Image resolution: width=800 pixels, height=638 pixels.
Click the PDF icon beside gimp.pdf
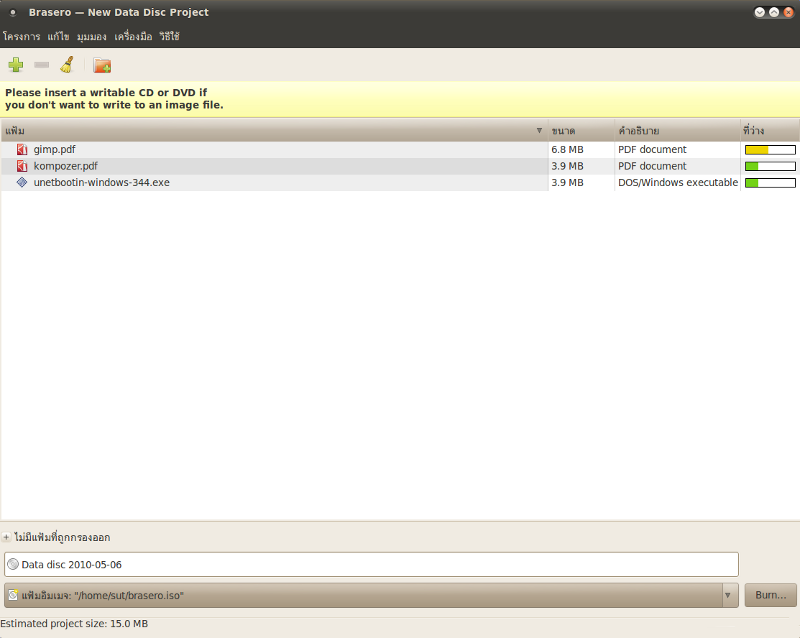(22, 150)
